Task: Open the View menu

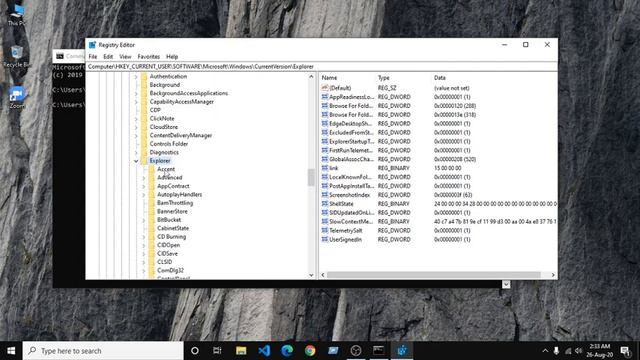Action: [x=125, y=57]
